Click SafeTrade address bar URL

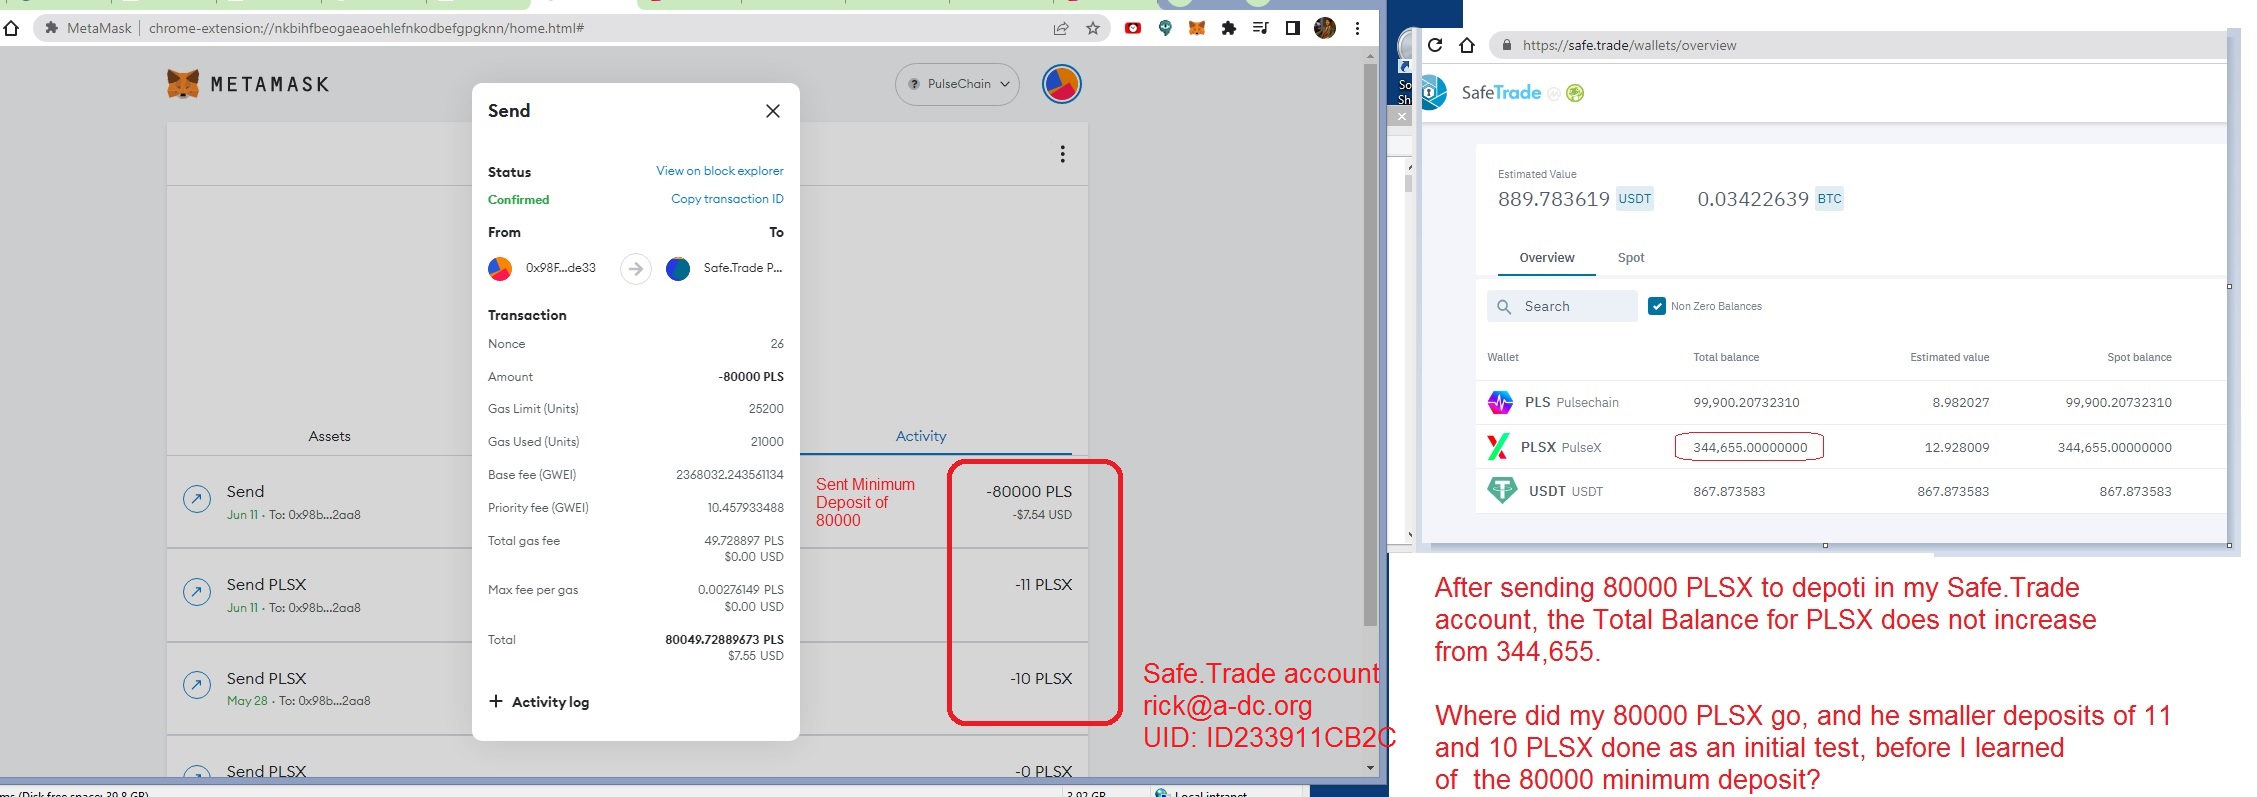(1629, 45)
